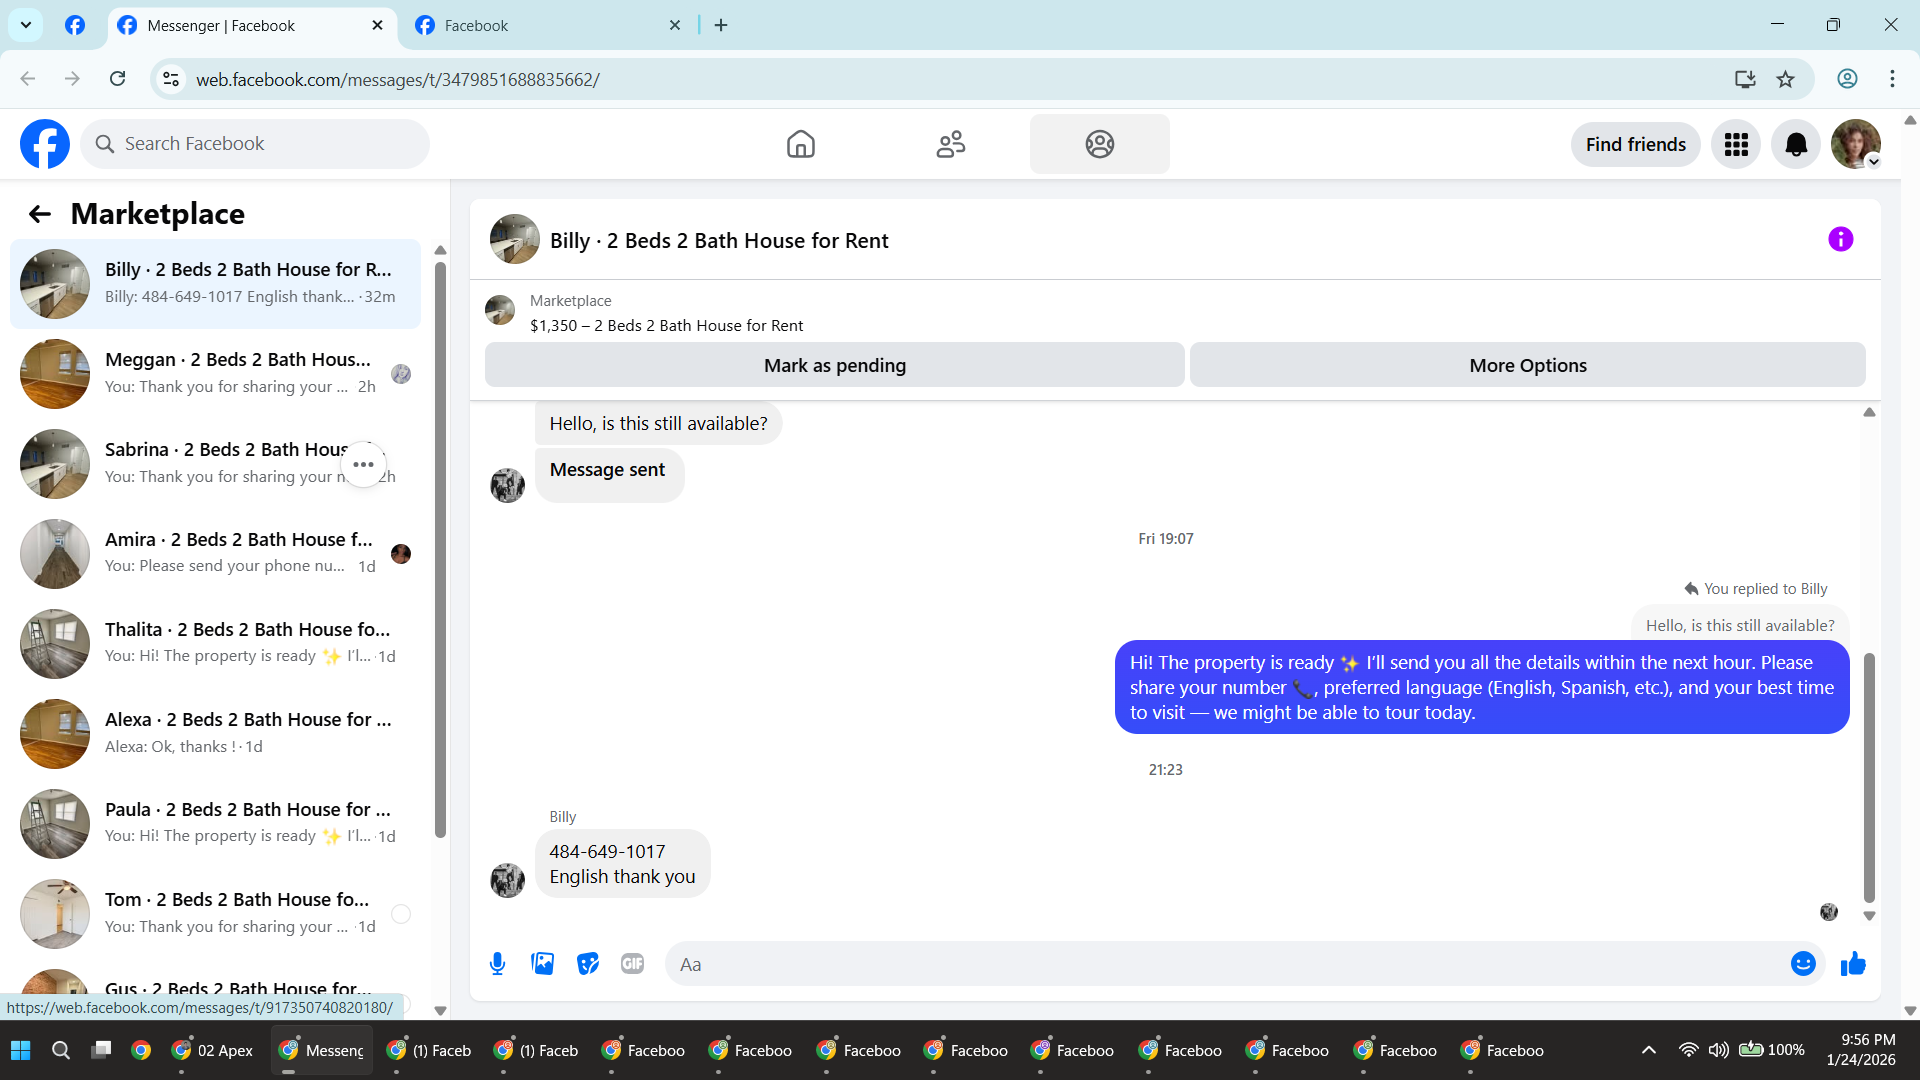Expand the browser tab search dropdown
This screenshot has height=1080, width=1920.
point(26,25)
